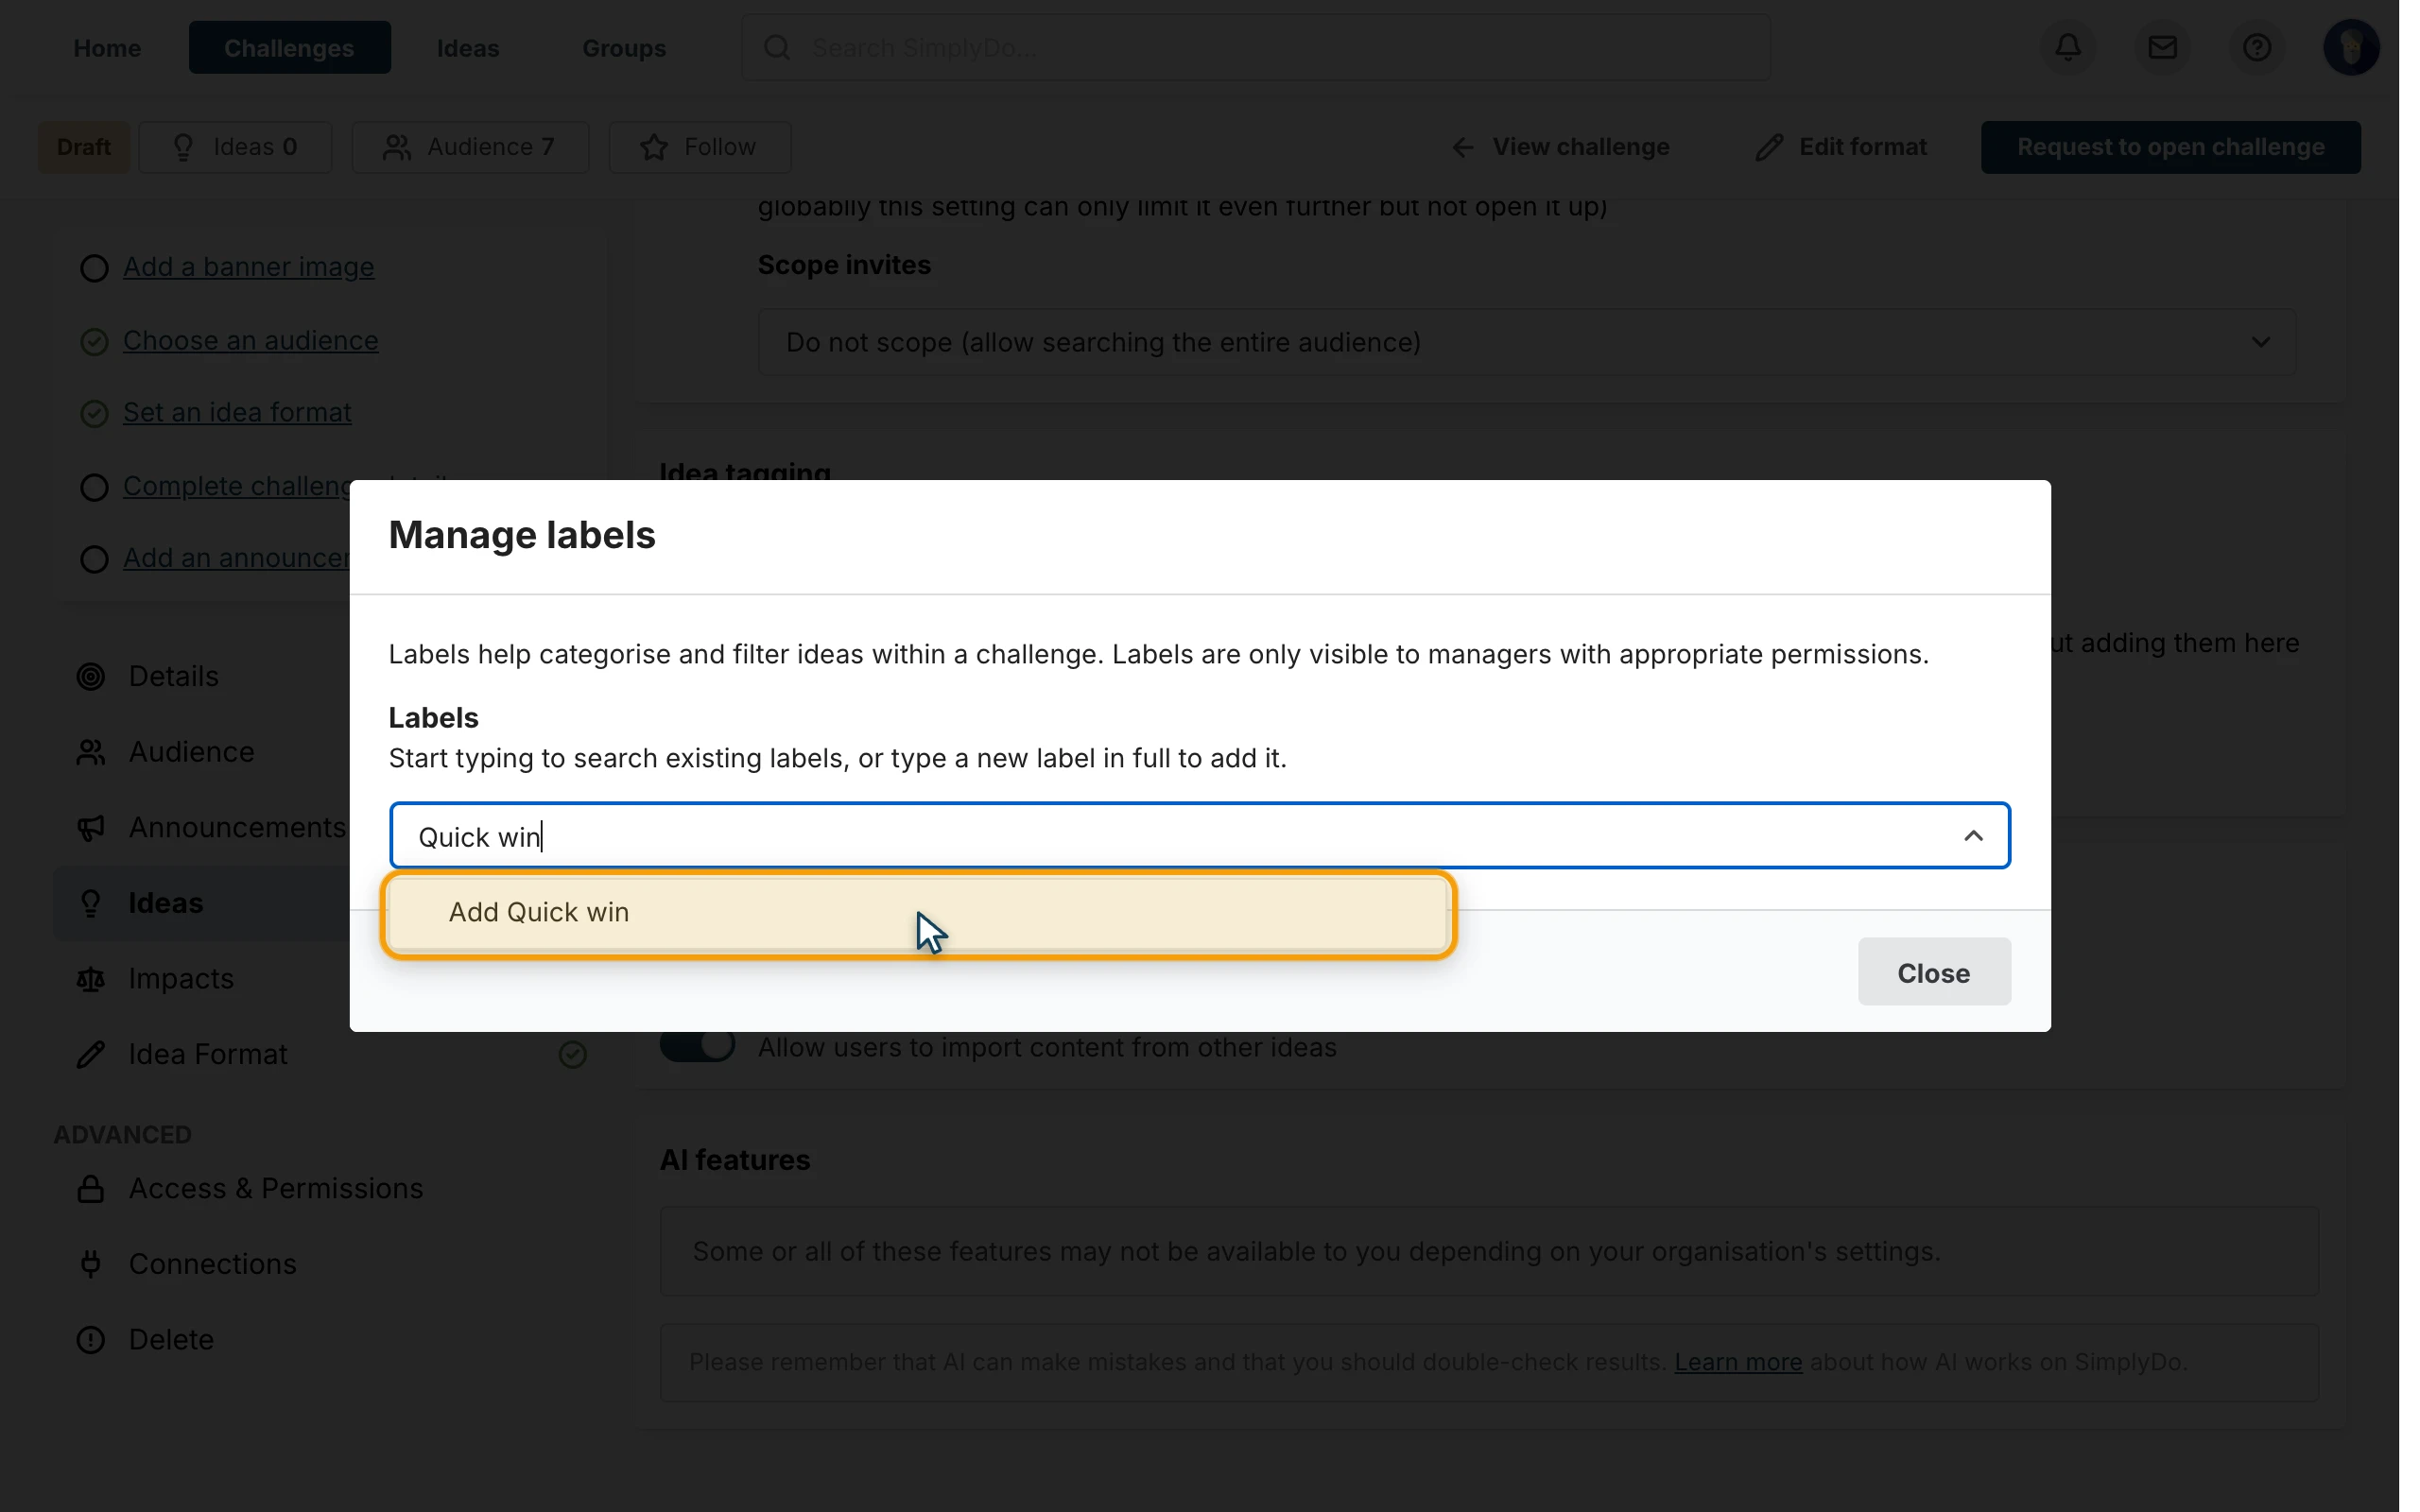
Task: Click the Ideas 0 counter button
Action: click(235, 147)
